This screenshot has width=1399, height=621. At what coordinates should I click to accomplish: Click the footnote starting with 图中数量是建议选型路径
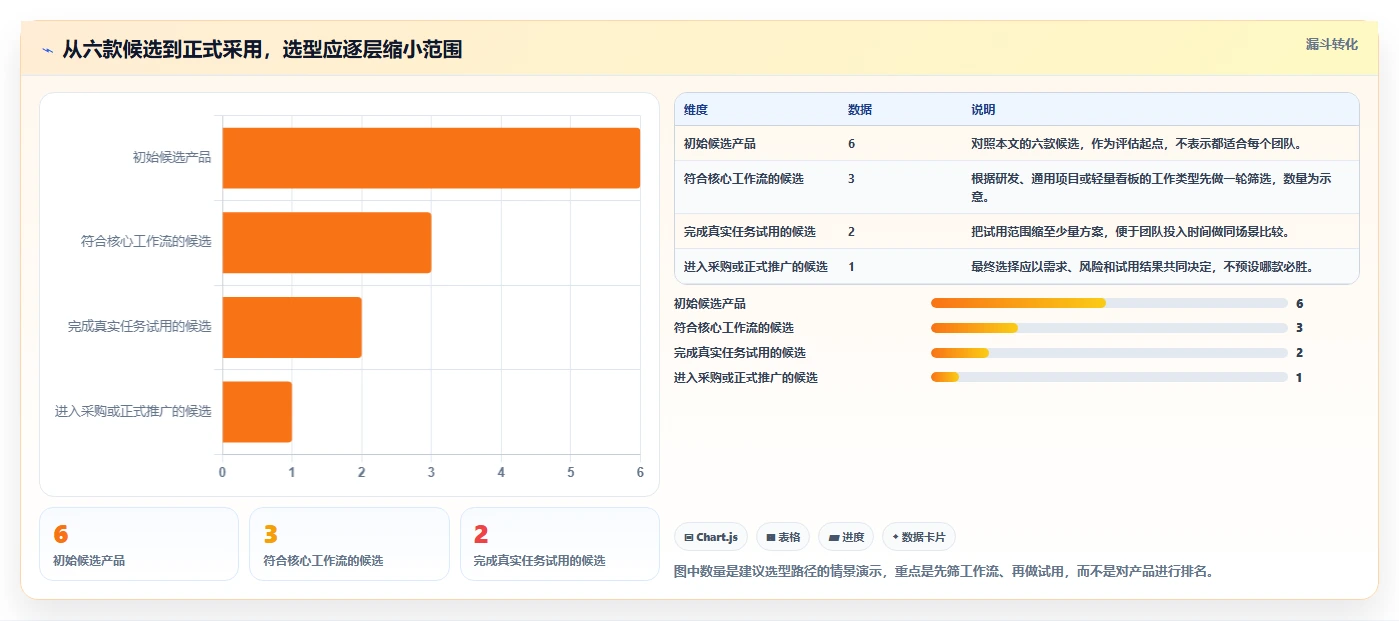[945, 572]
